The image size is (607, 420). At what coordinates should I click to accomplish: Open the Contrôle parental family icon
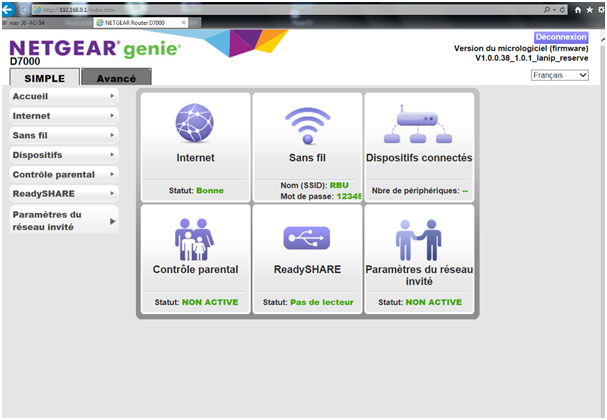pos(194,240)
